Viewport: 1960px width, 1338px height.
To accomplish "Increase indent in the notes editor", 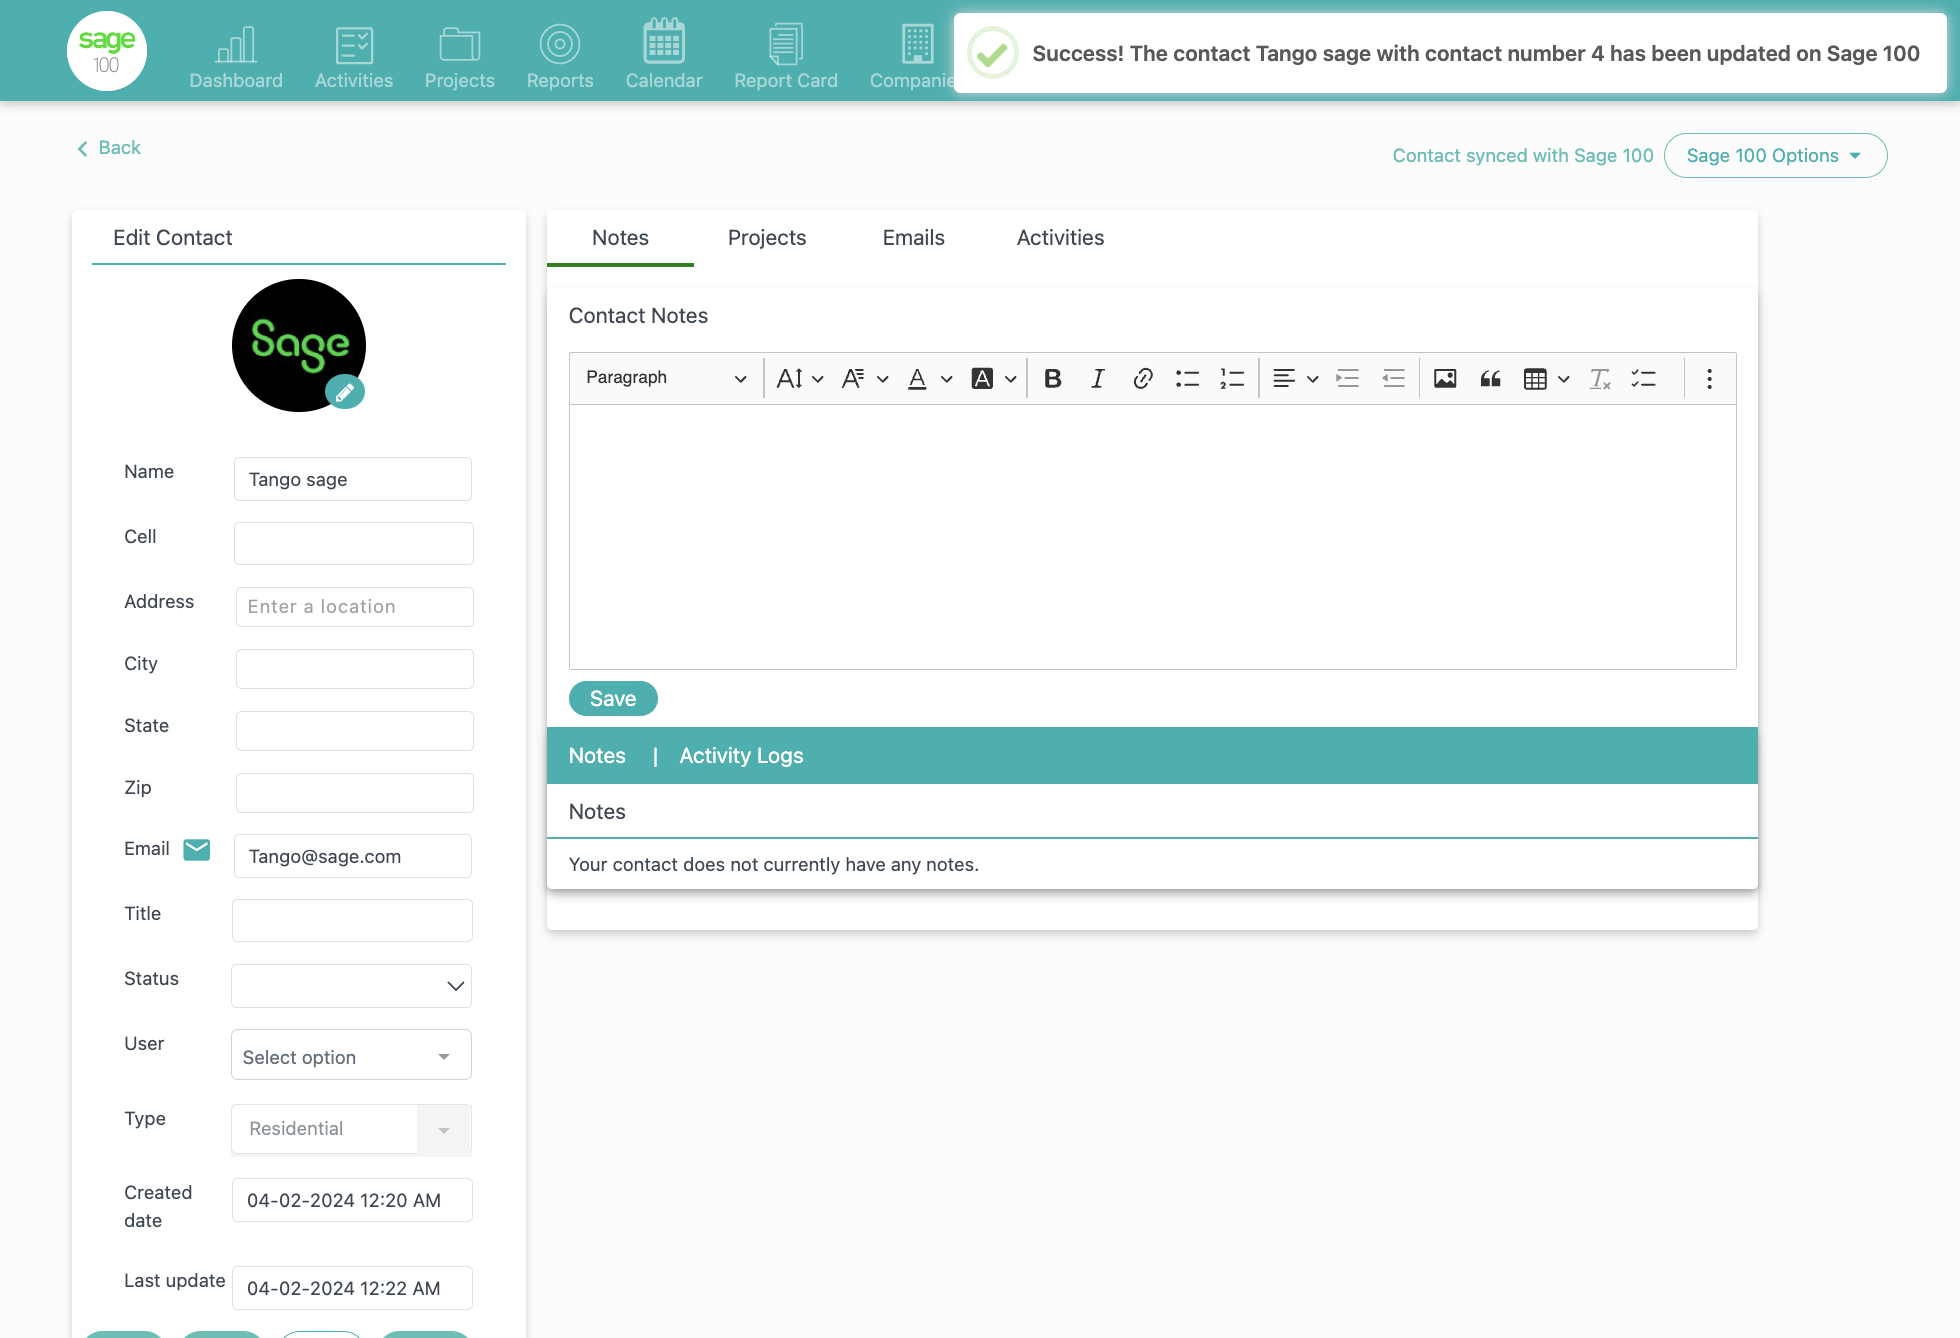I will (x=1348, y=378).
